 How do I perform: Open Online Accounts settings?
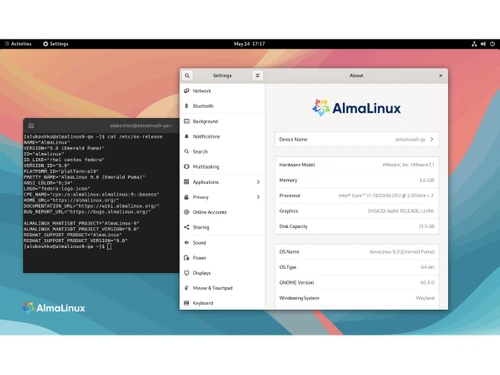click(222, 212)
